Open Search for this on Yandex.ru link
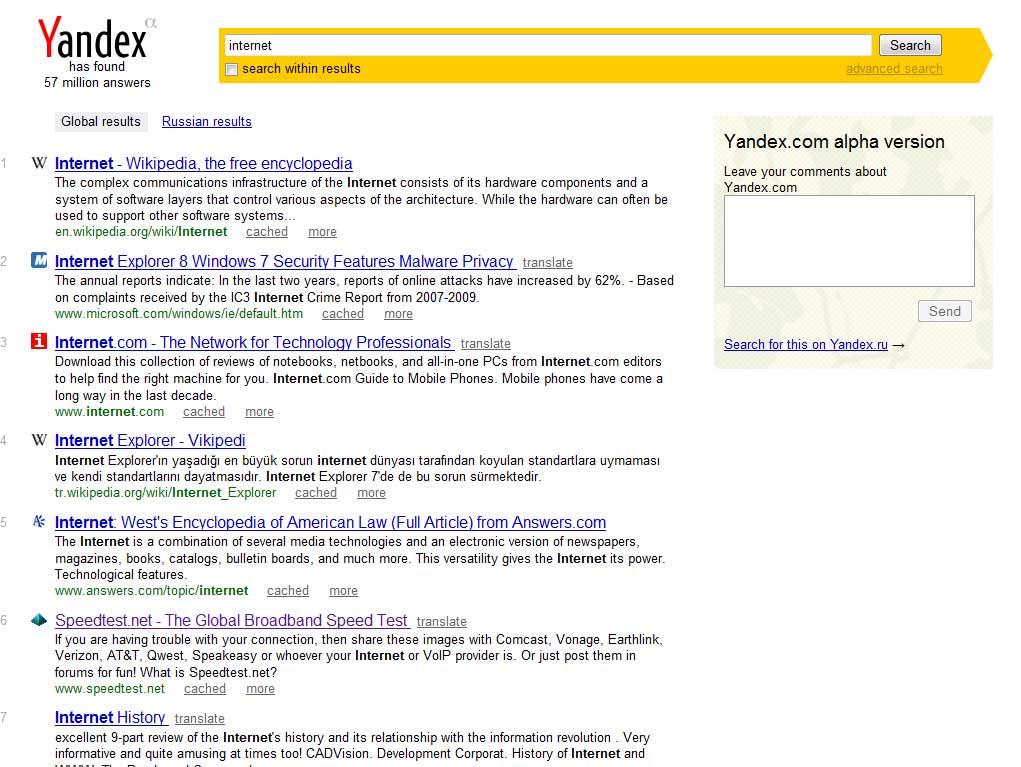 coord(806,344)
